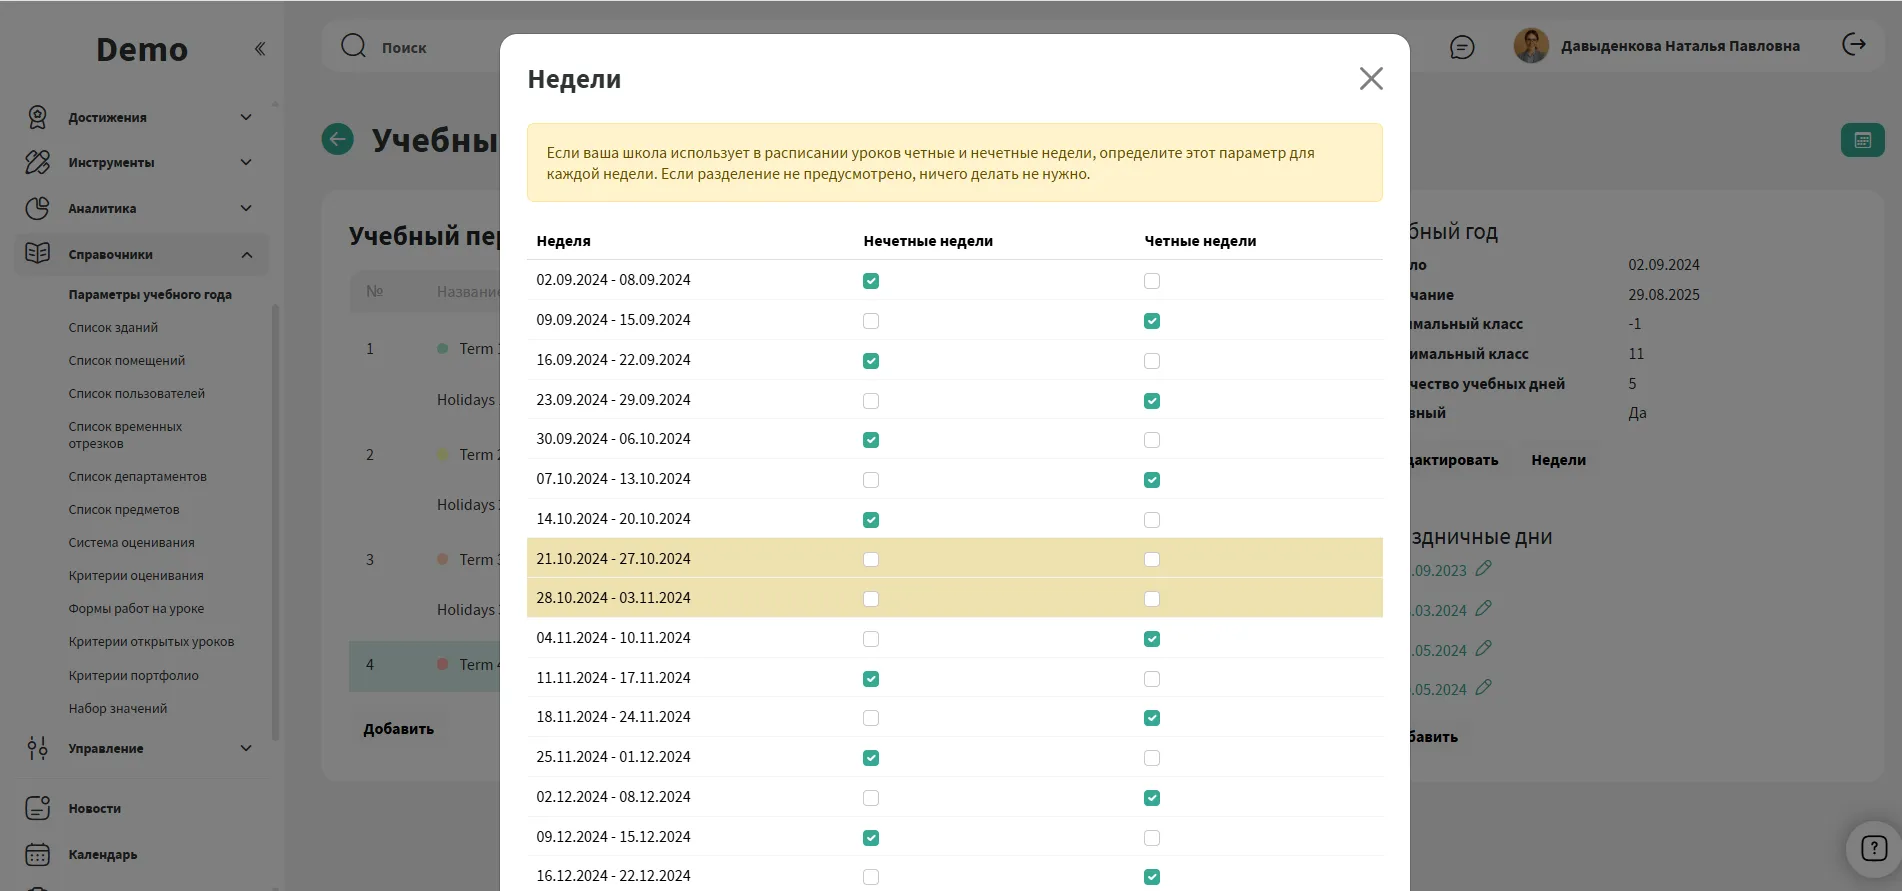This screenshot has height=891, width=1902.
Task: Check odd week for 28.10.2024 - 03.11.2024
Action: 871,599
